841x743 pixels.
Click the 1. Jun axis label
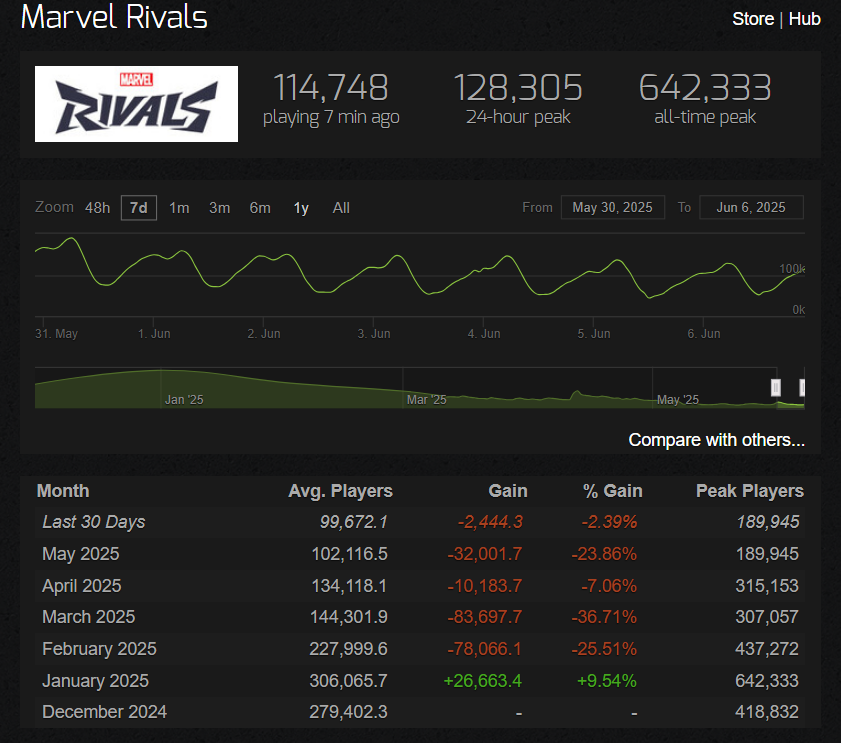tap(154, 334)
